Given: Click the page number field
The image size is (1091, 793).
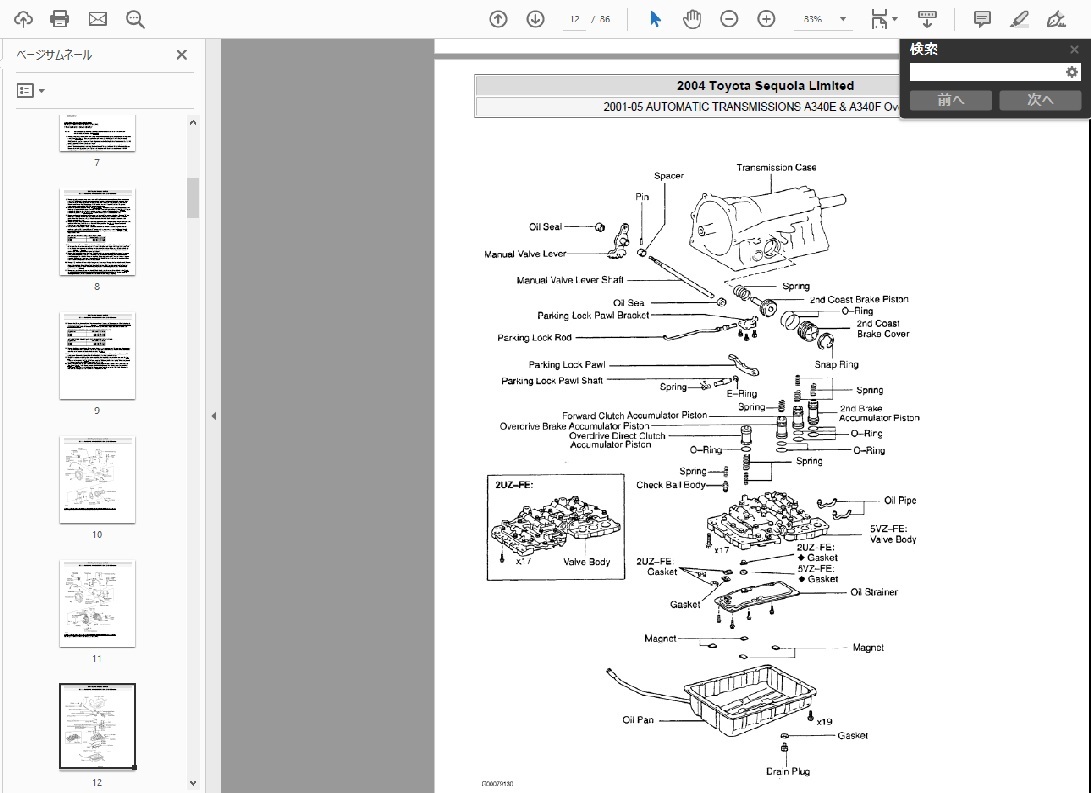Looking at the screenshot, I should (x=575, y=19).
